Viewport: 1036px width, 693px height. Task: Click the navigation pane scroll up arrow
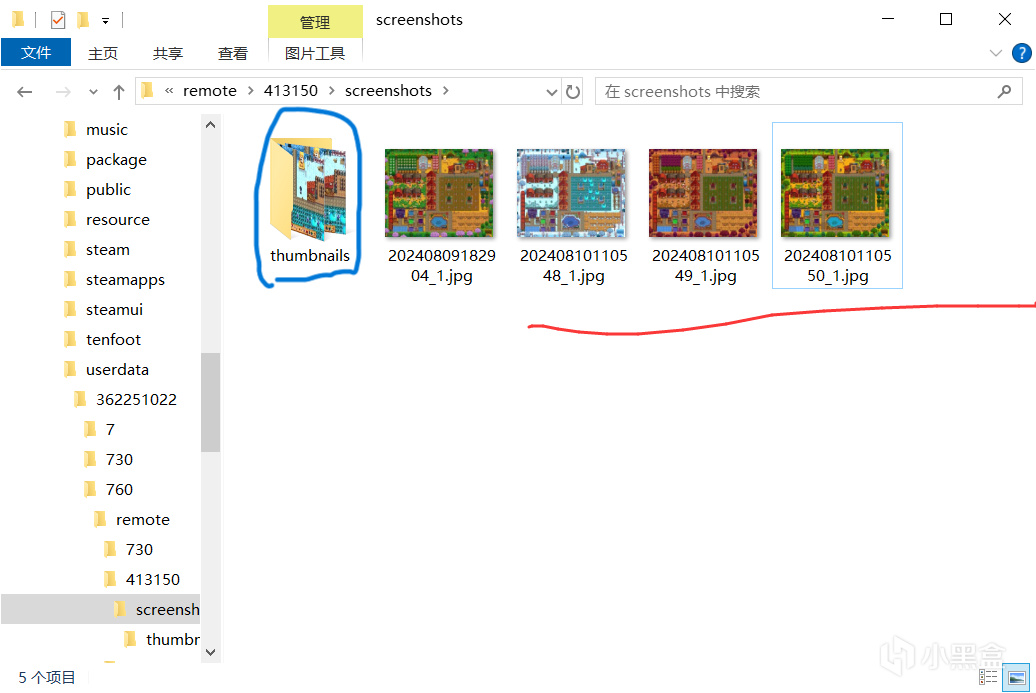pyautogui.click(x=210, y=124)
